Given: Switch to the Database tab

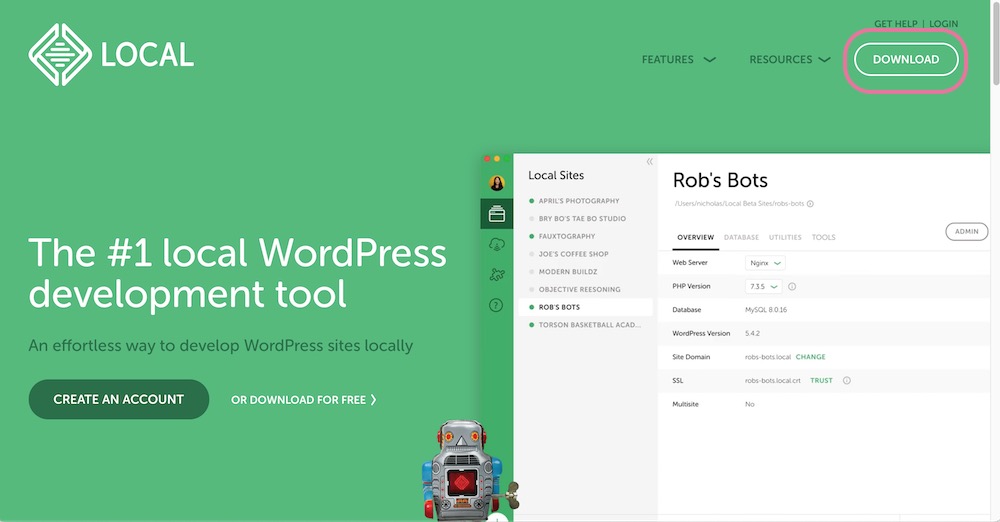Looking at the screenshot, I should pyautogui.click(x=741, y=237).
